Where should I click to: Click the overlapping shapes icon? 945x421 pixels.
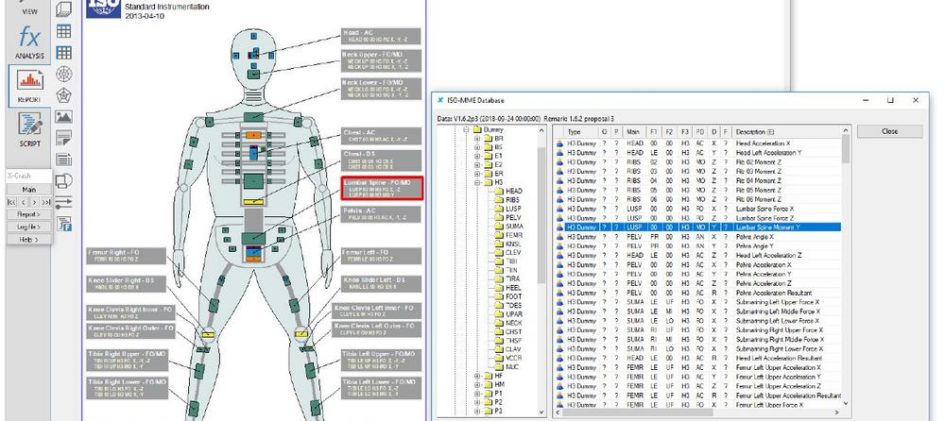pyautogui.click(x=64, y=181)
